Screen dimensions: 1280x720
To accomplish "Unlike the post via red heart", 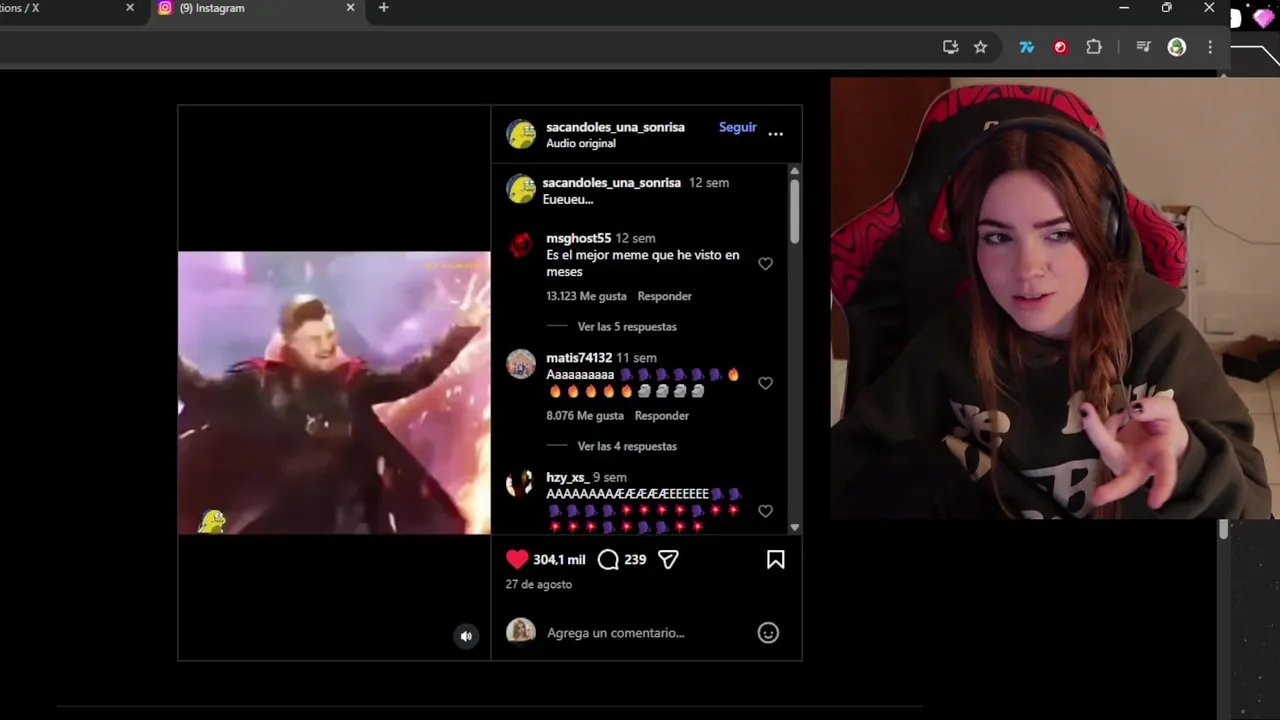I will [517, 560].
